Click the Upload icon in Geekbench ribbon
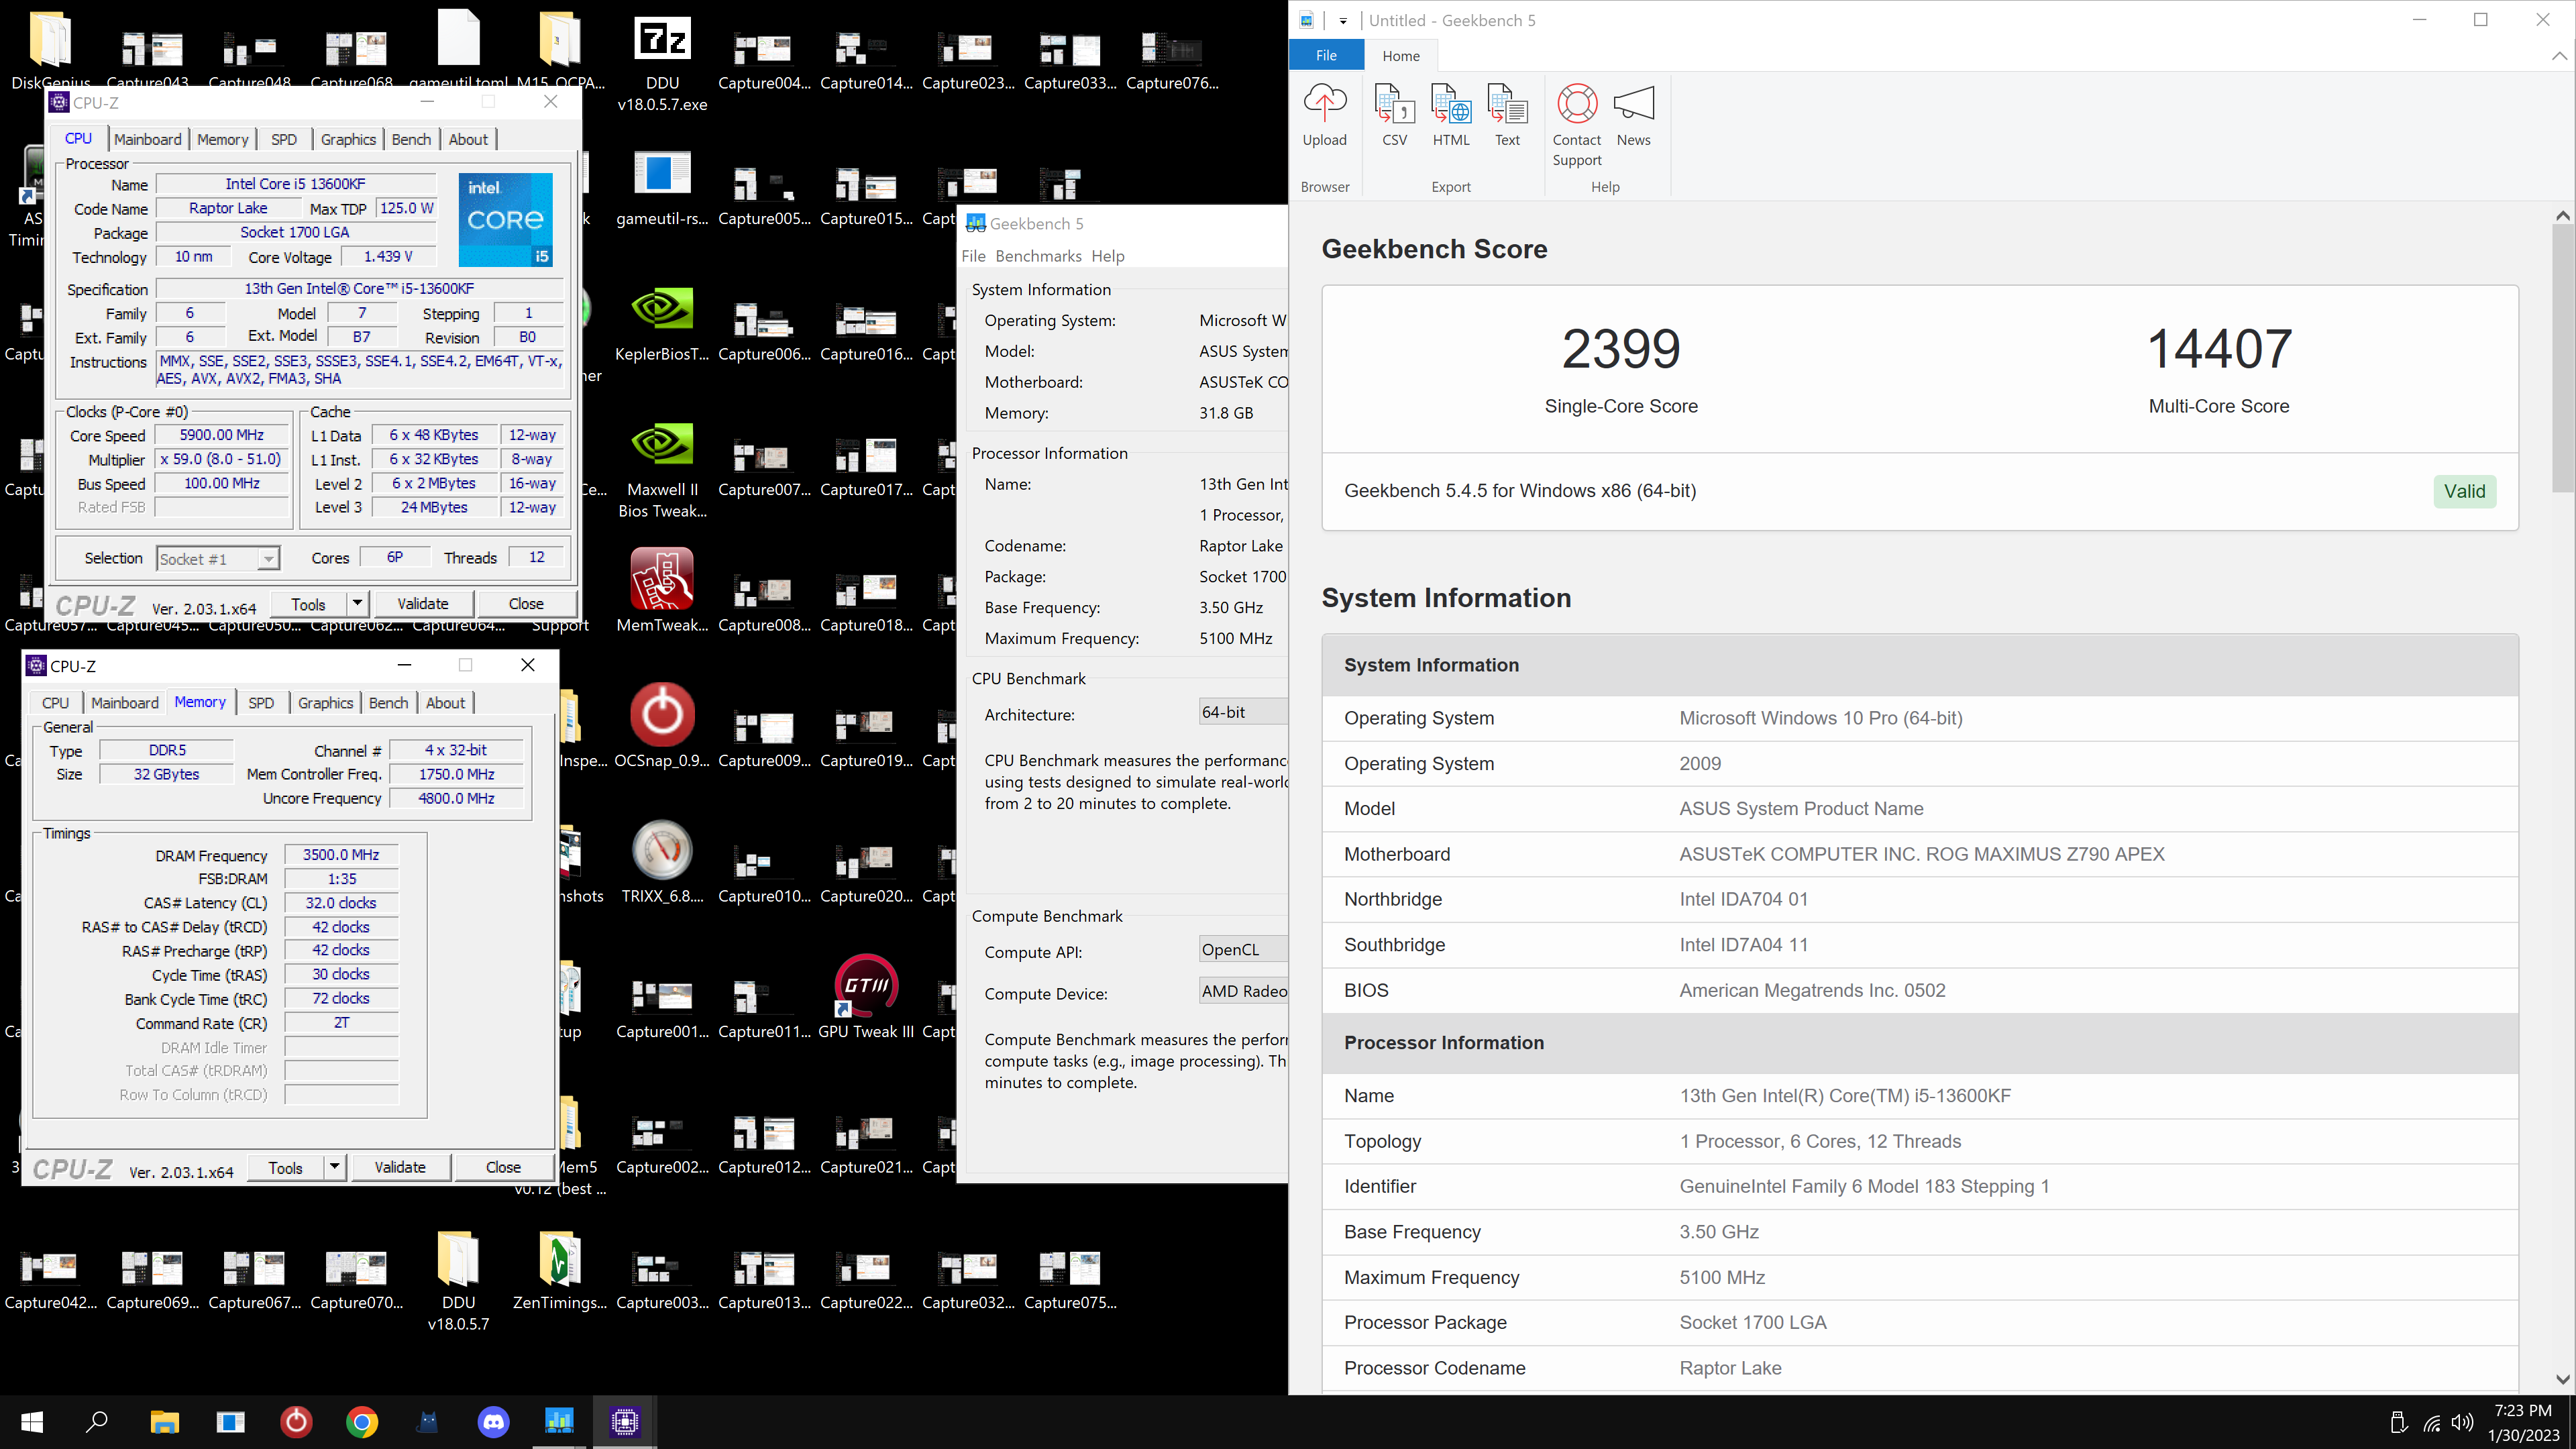The height and width of the screenshot is (1449, 2576). pos(1324,116)
